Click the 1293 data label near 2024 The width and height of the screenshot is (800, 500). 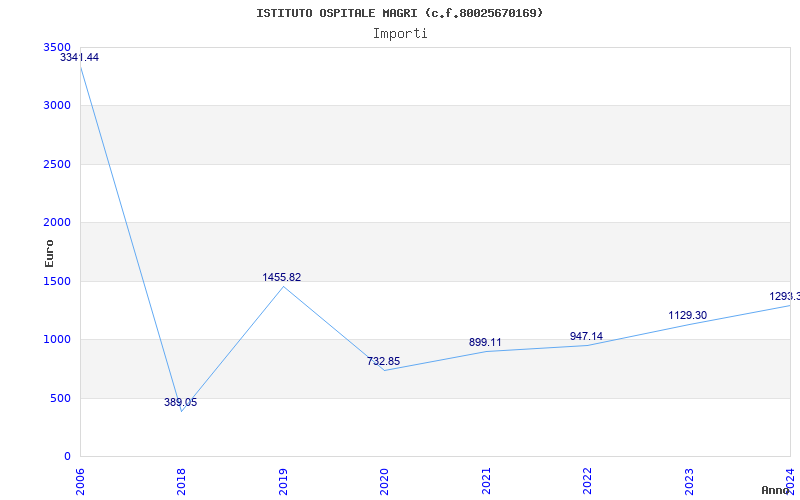(x=785, y=296)
